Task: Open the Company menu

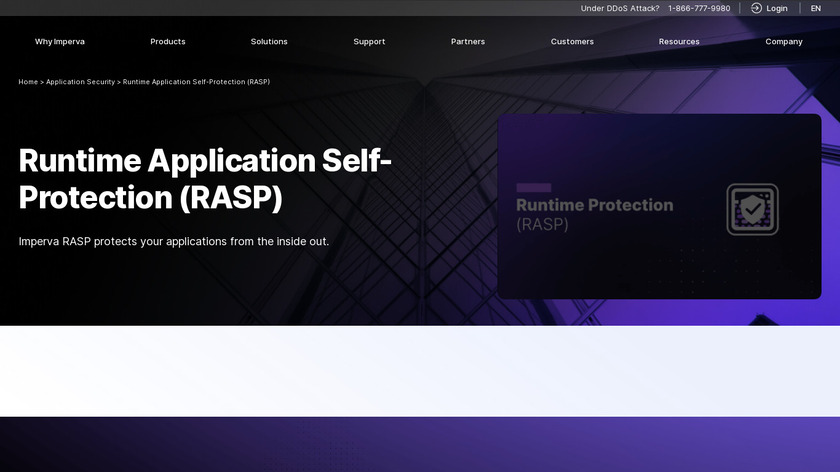Action: pyautogui.click(x=784, y=42)
